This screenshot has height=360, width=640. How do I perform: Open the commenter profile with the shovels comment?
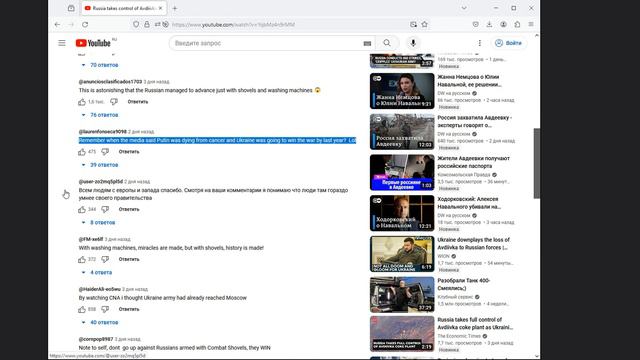(110, 82)
